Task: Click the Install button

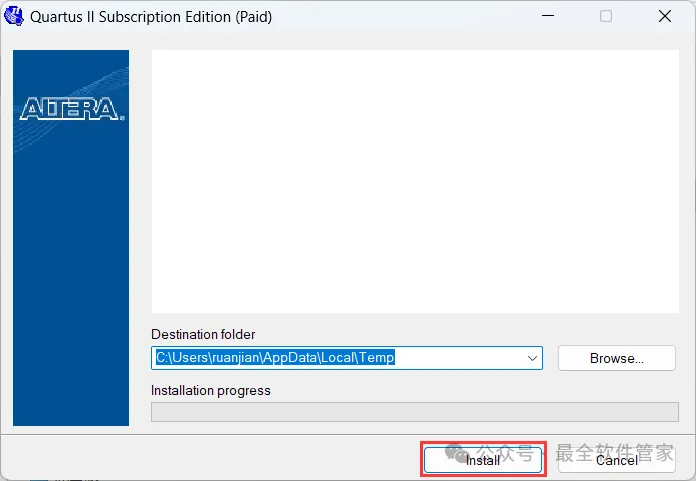Action: pyautogui.click(x=482, y=460)
